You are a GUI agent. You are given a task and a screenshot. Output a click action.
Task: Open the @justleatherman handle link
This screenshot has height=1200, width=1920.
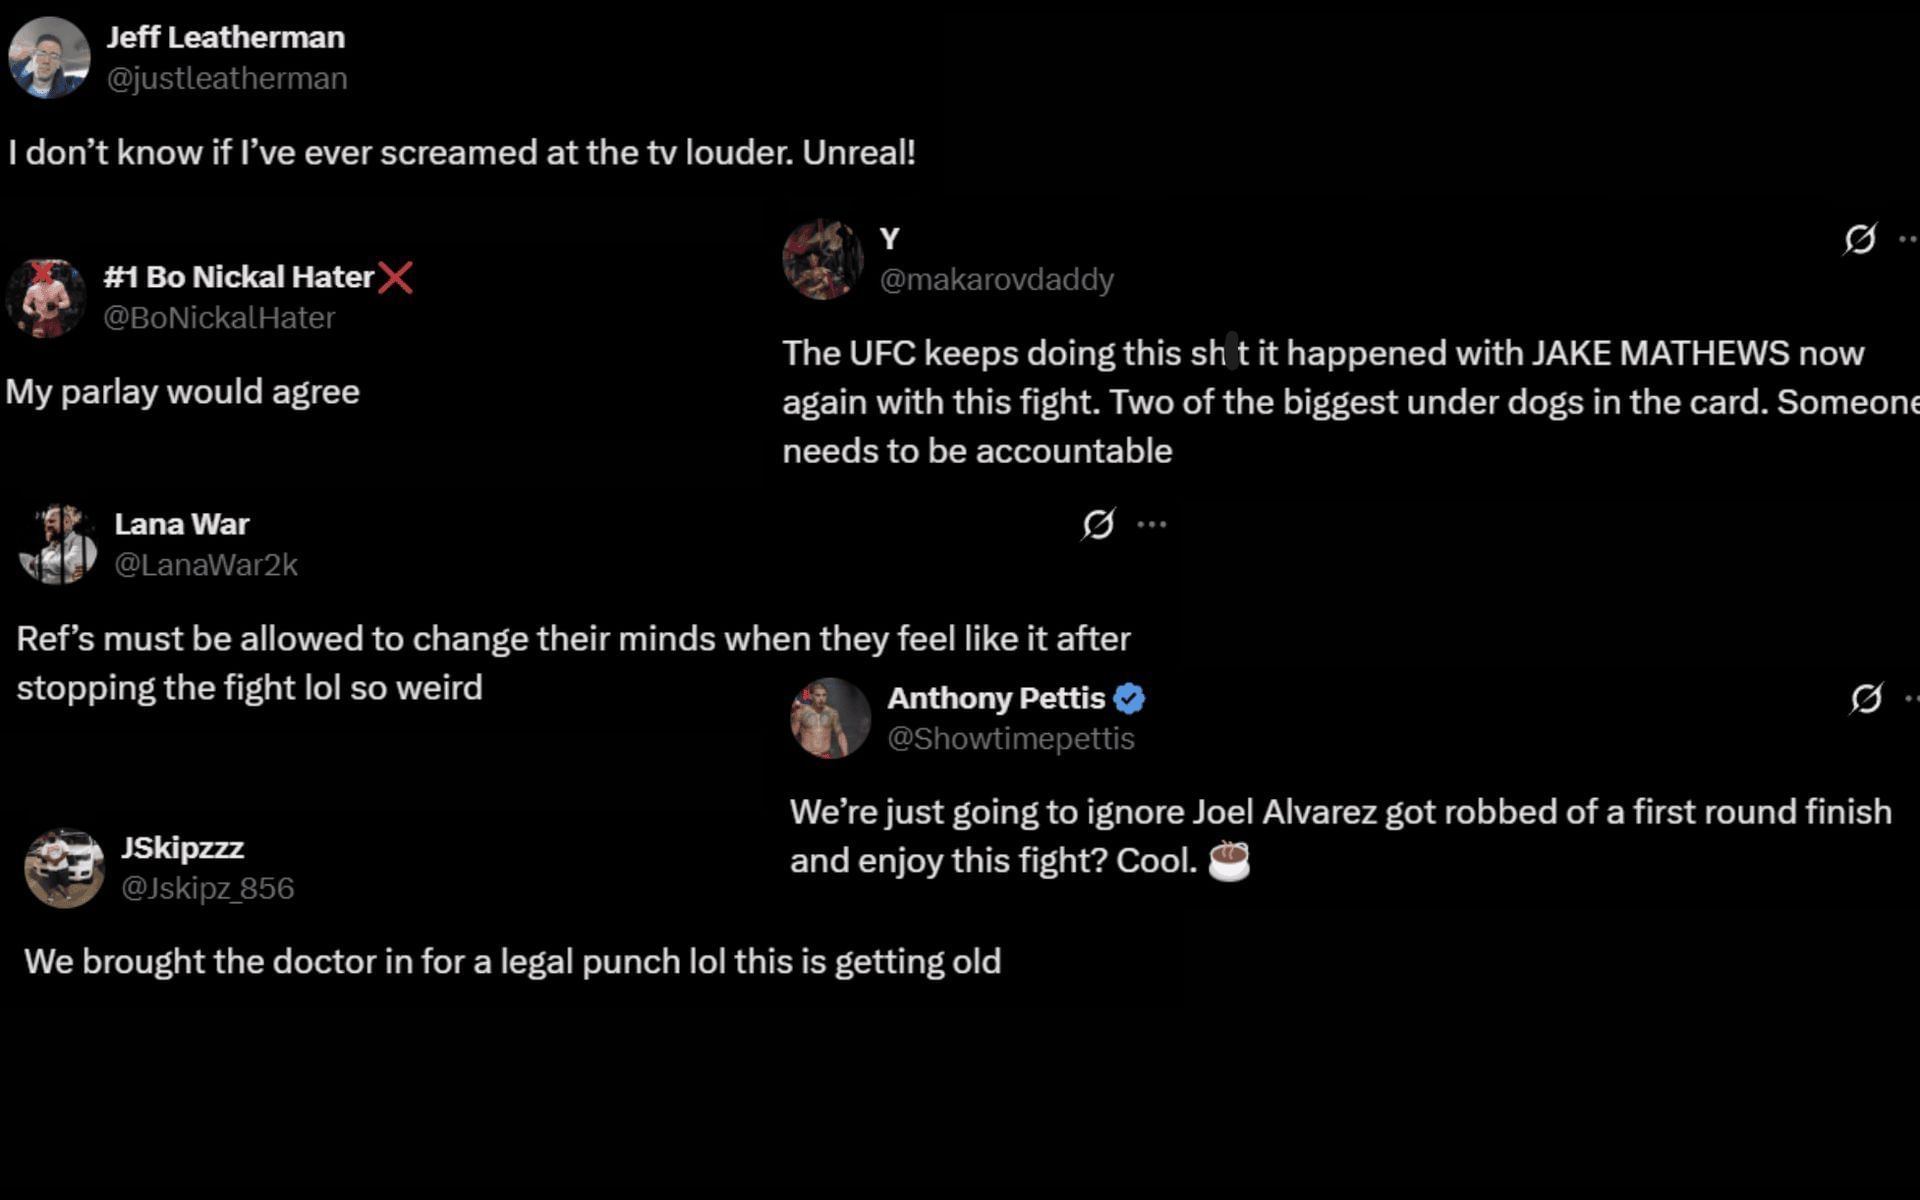(227, 78)
